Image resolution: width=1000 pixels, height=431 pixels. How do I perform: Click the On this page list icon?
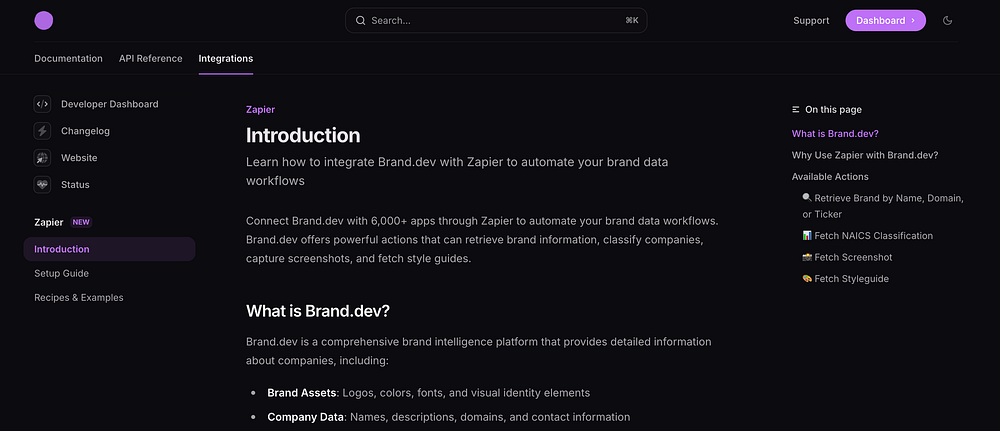pos(796,110)
